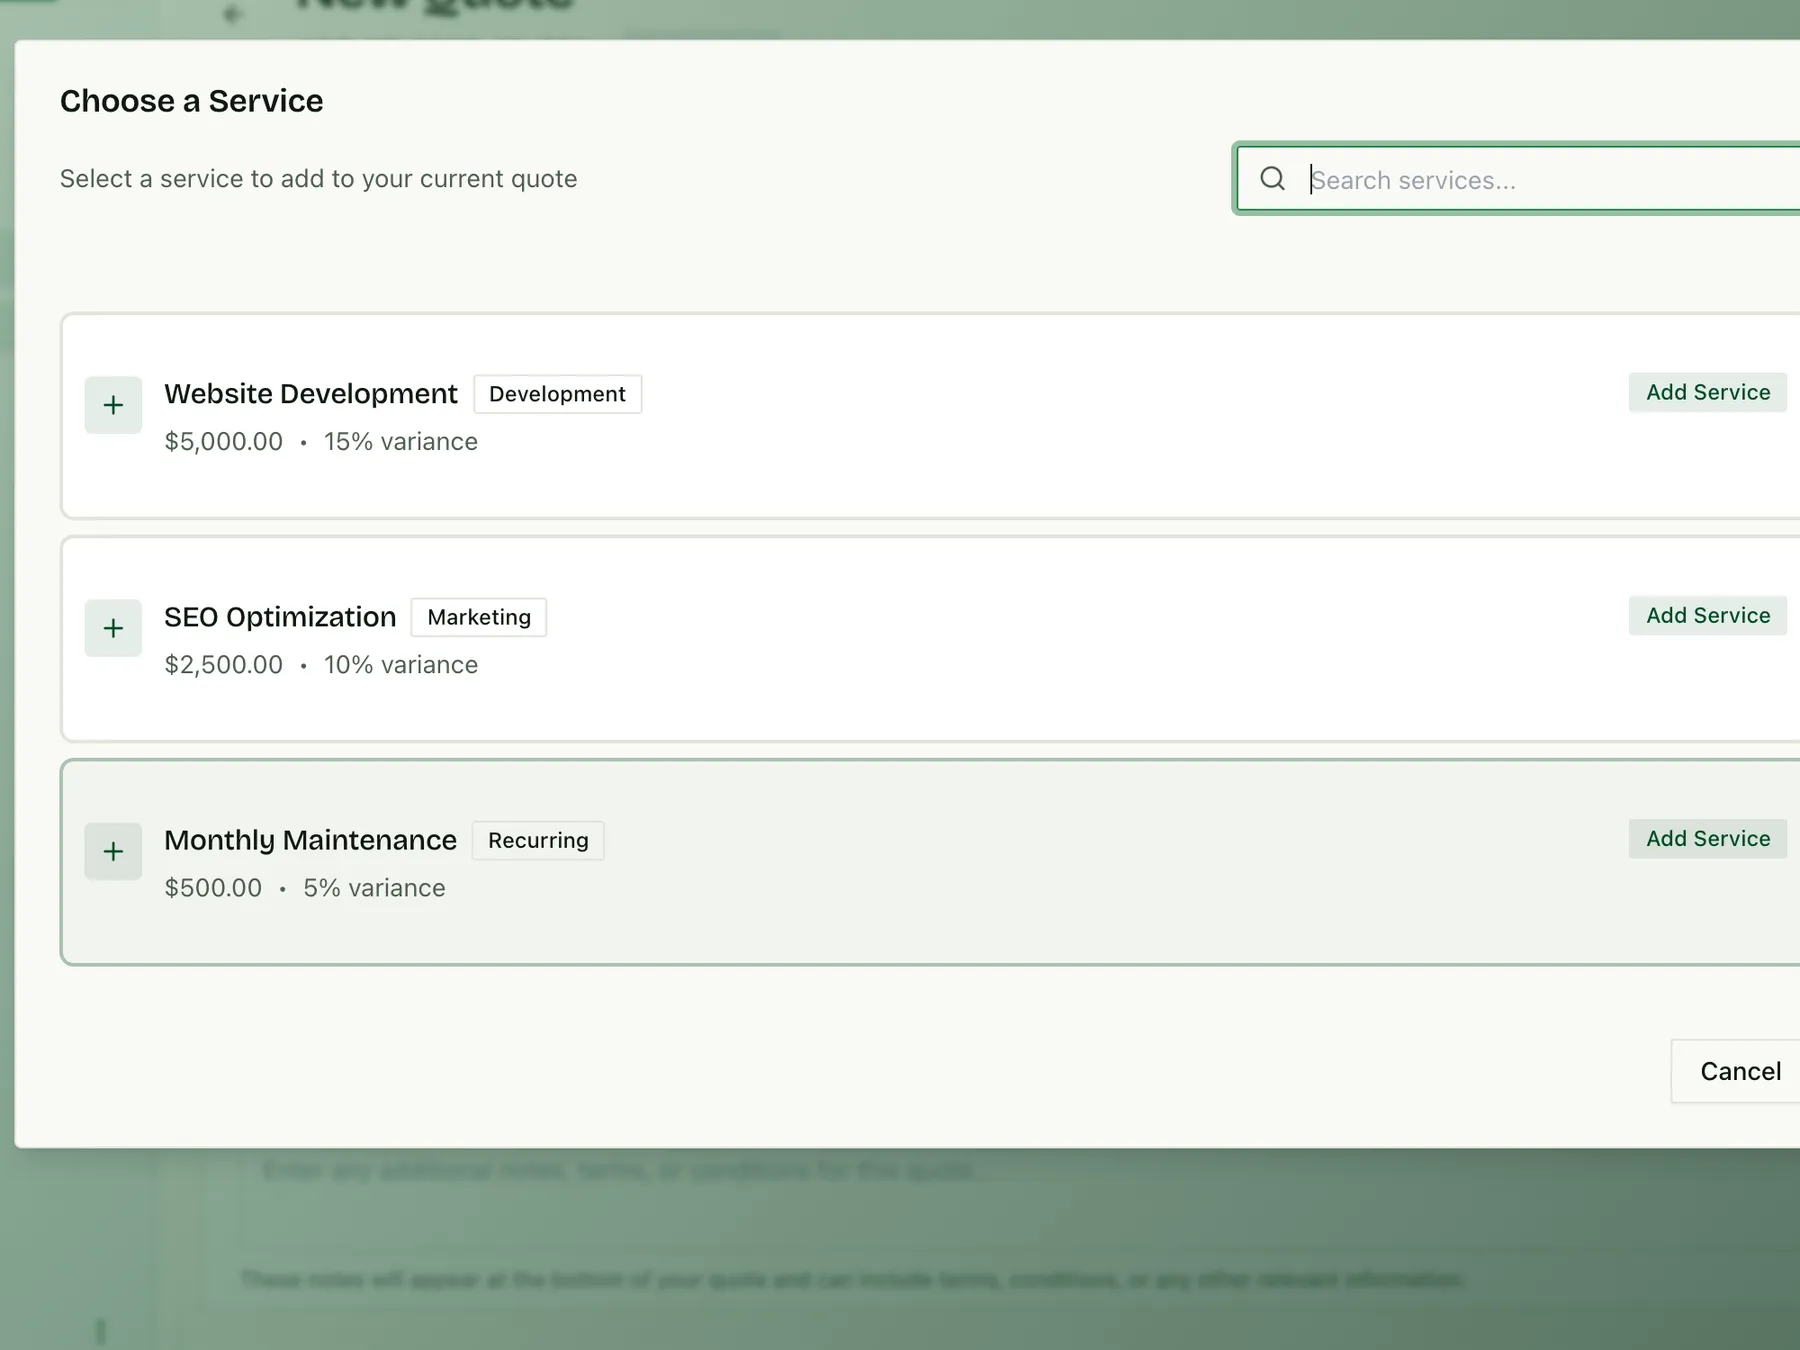Add the Website Development service
The height and width of the screenshot is (1350, 1800).
point(1708,392)
